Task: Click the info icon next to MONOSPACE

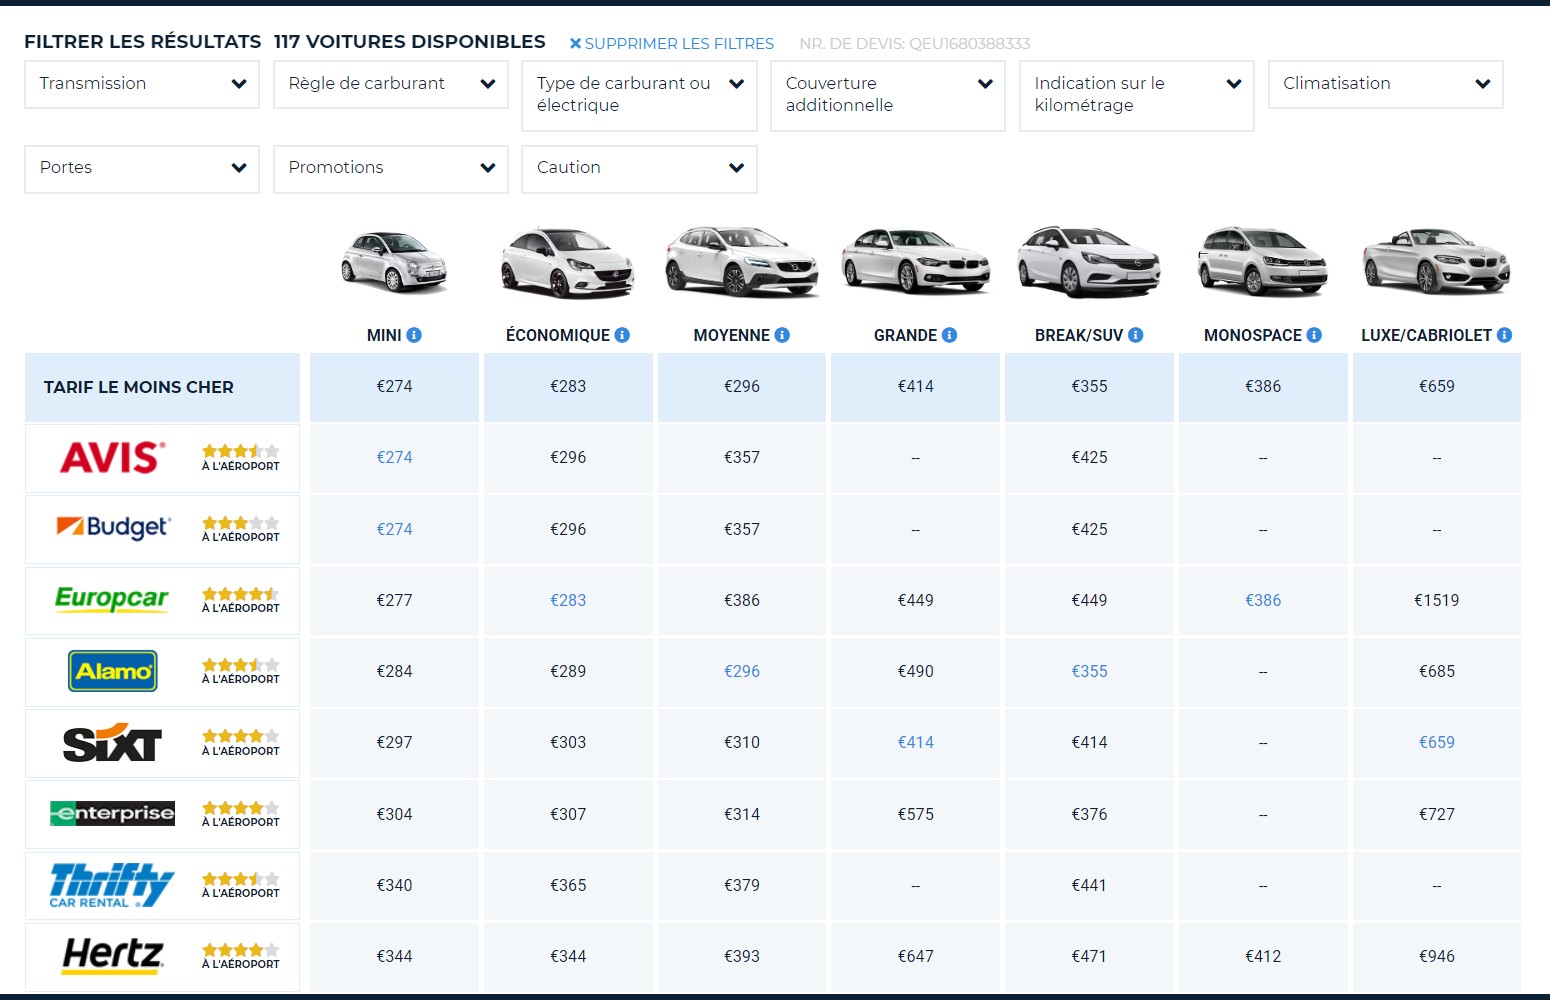Action: pos(1314,335)
